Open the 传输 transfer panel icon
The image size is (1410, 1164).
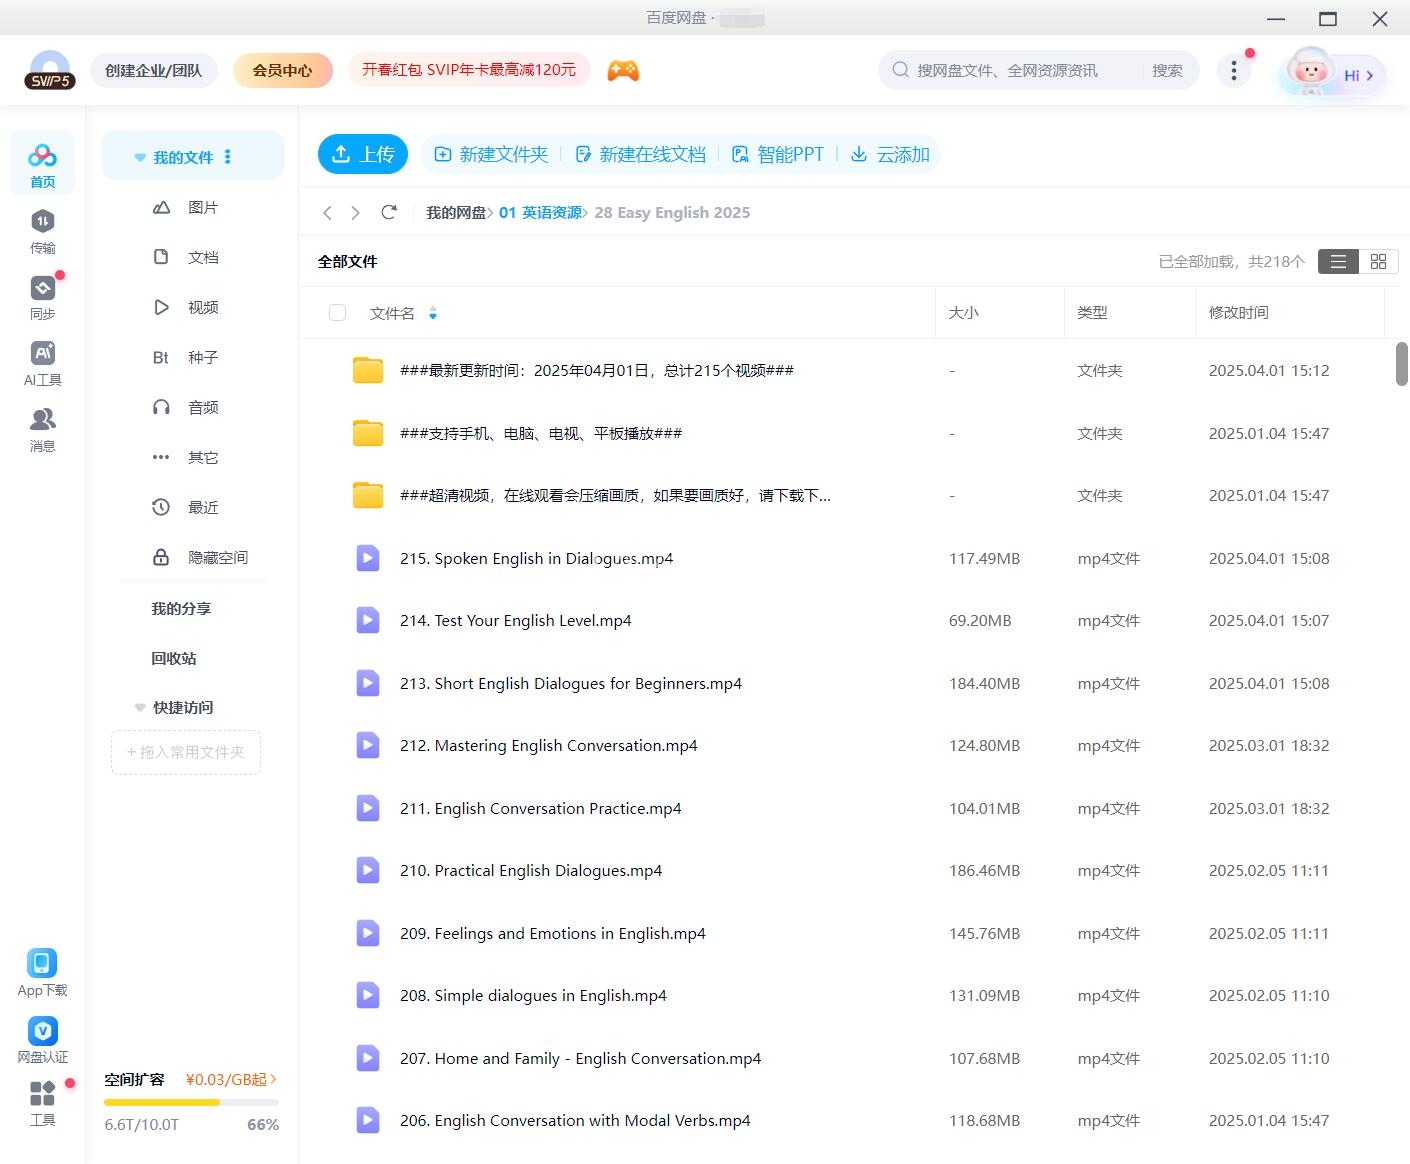tap(42, 231)
